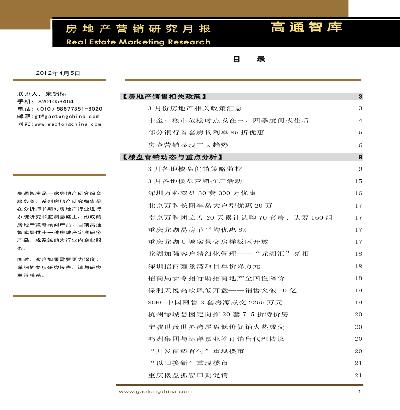Click the website URL in sidebar contacts
400x410 pixels.
[59, 124]
